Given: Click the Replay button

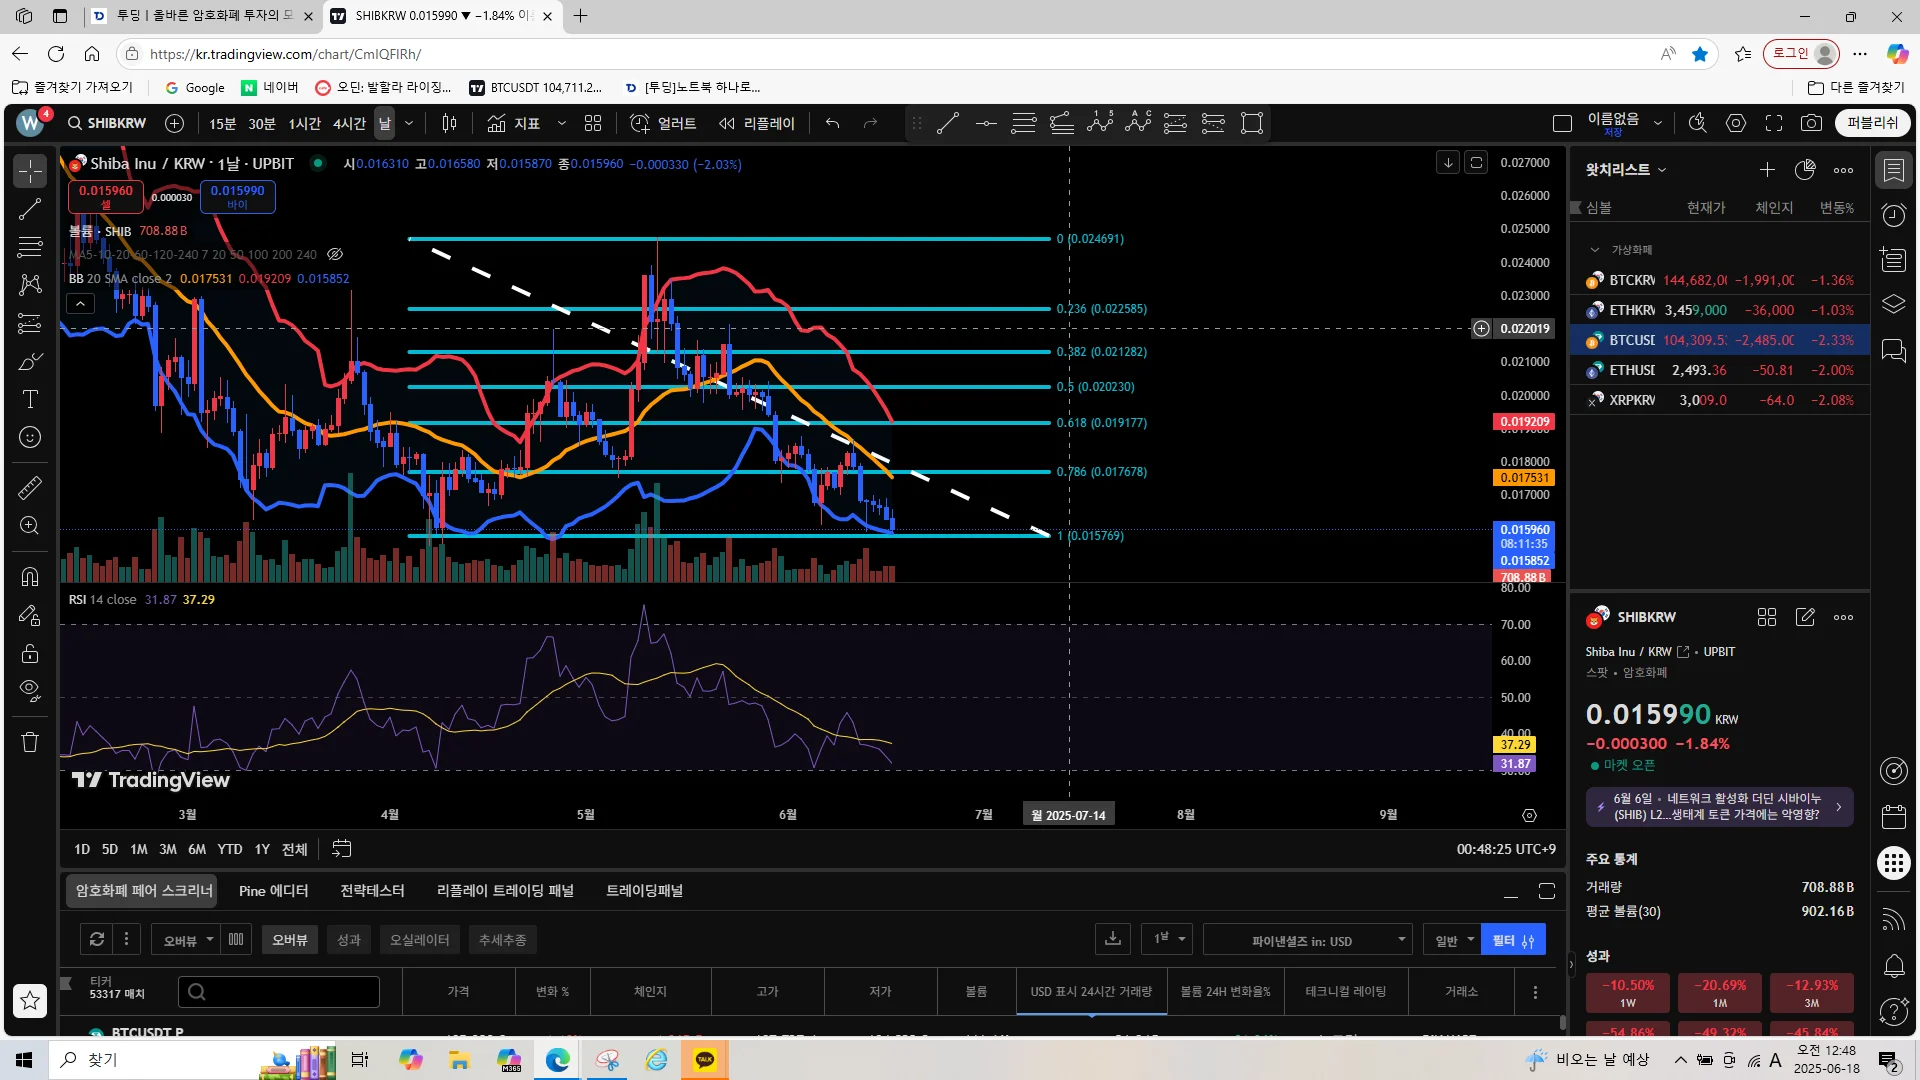Looking at the screenshot, I should pyautogui.click(x=757, y=123).
